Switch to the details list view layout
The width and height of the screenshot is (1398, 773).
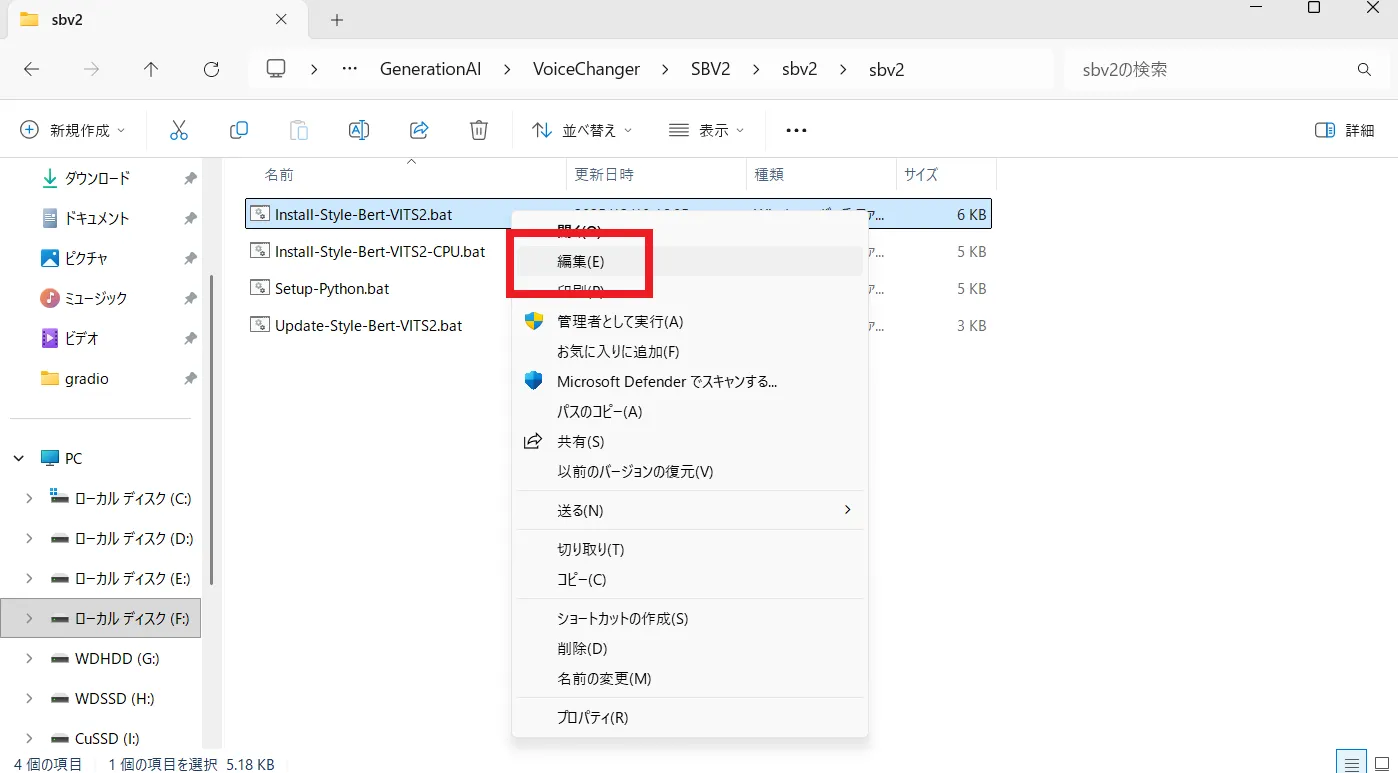coord(1352,763)
